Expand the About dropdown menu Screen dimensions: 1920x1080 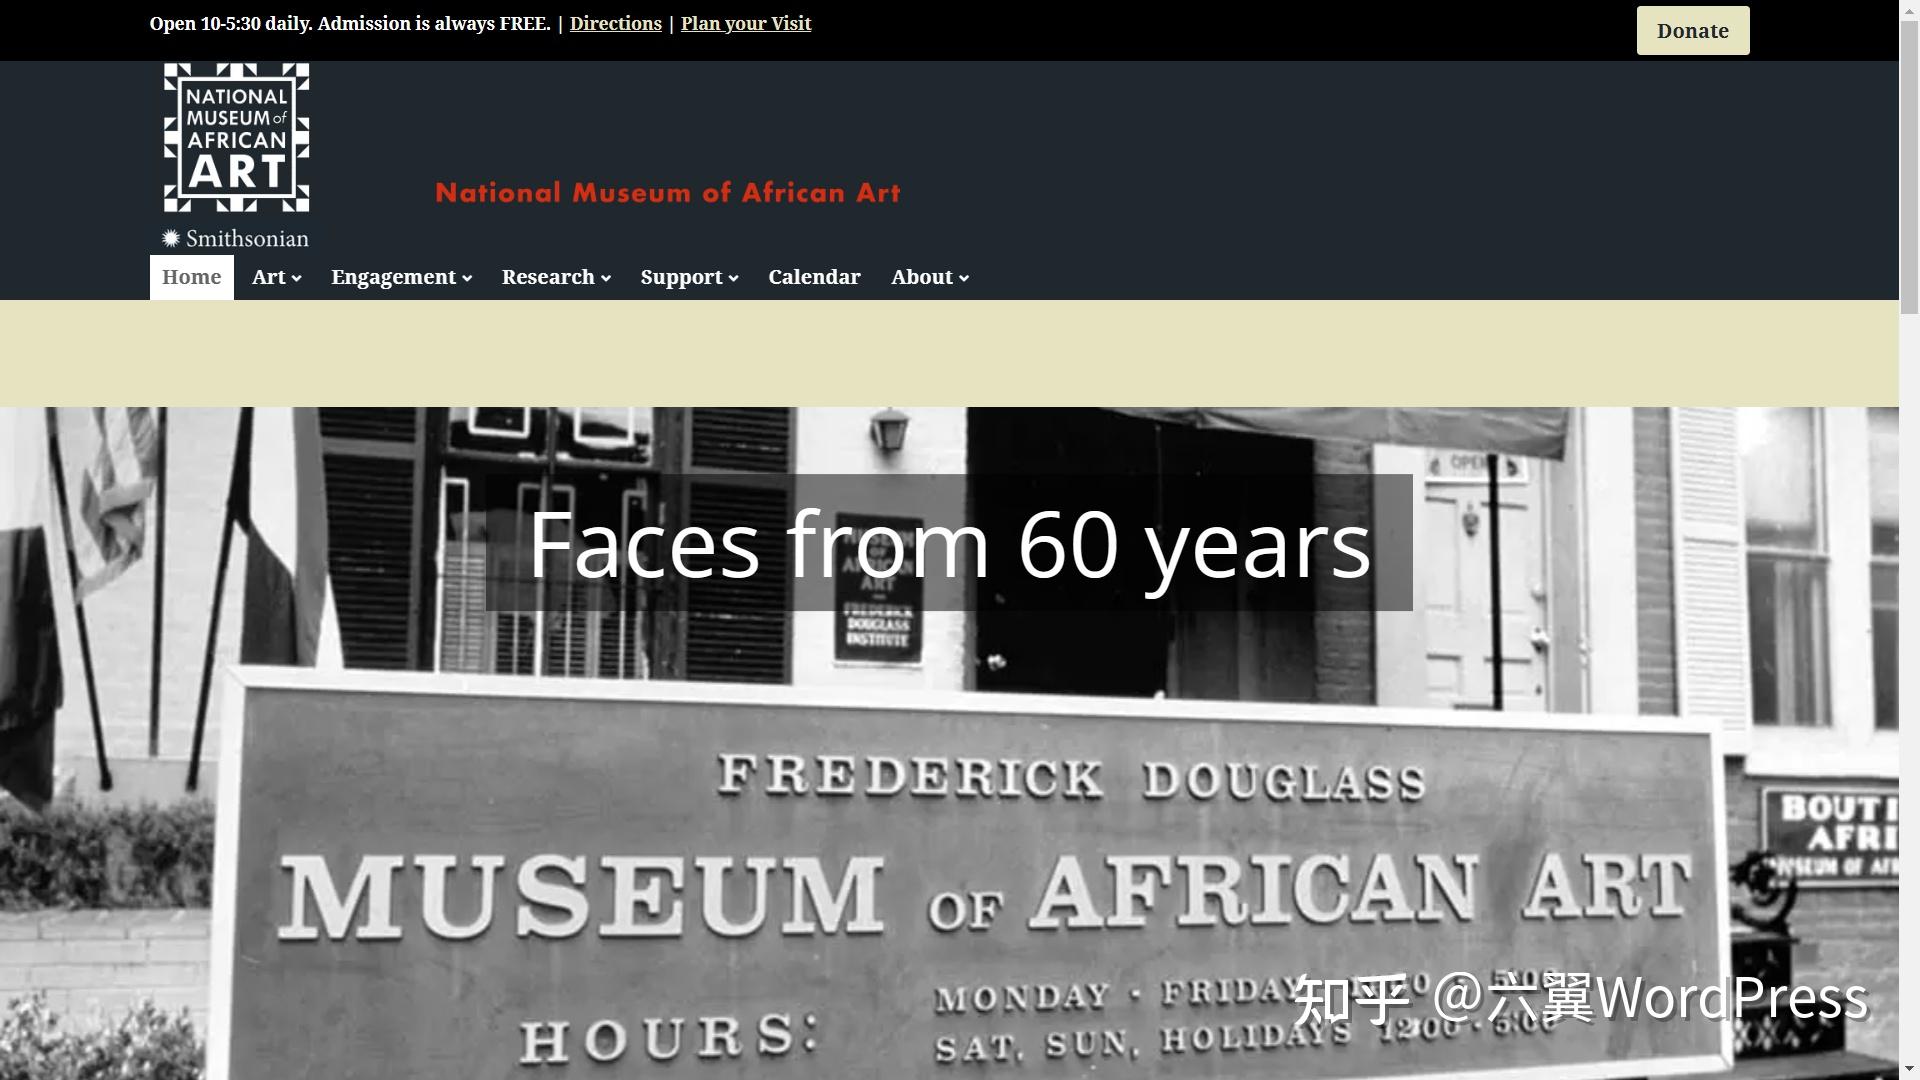pyautogui.click(x=930, y=277)
